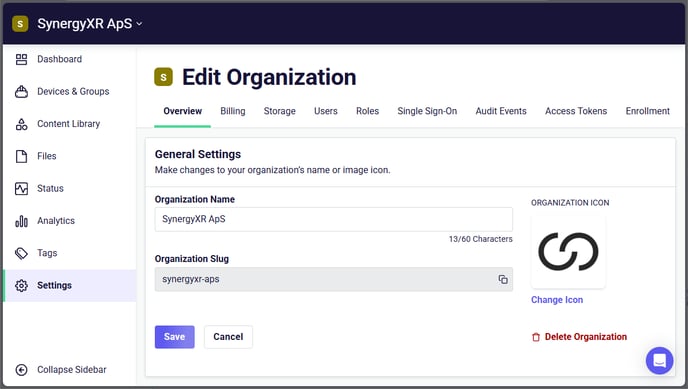The width and height of the screenshot is (688, 389).
Task: Focus the Organization Name input field
Action: (333, 219)
